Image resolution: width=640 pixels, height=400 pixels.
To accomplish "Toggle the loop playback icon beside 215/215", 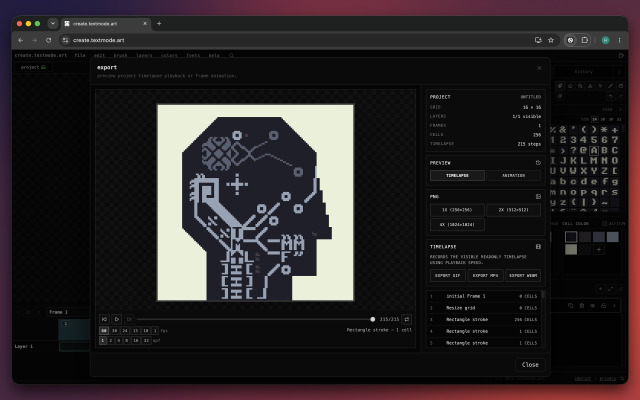I will 407,319.
